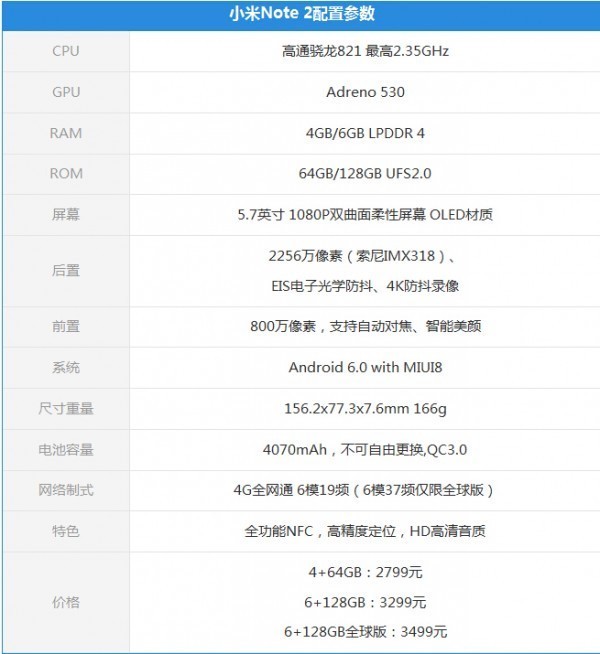Screen dimensions: 600x654
Task: Select the GPU row label
Action: coord(66,92)
